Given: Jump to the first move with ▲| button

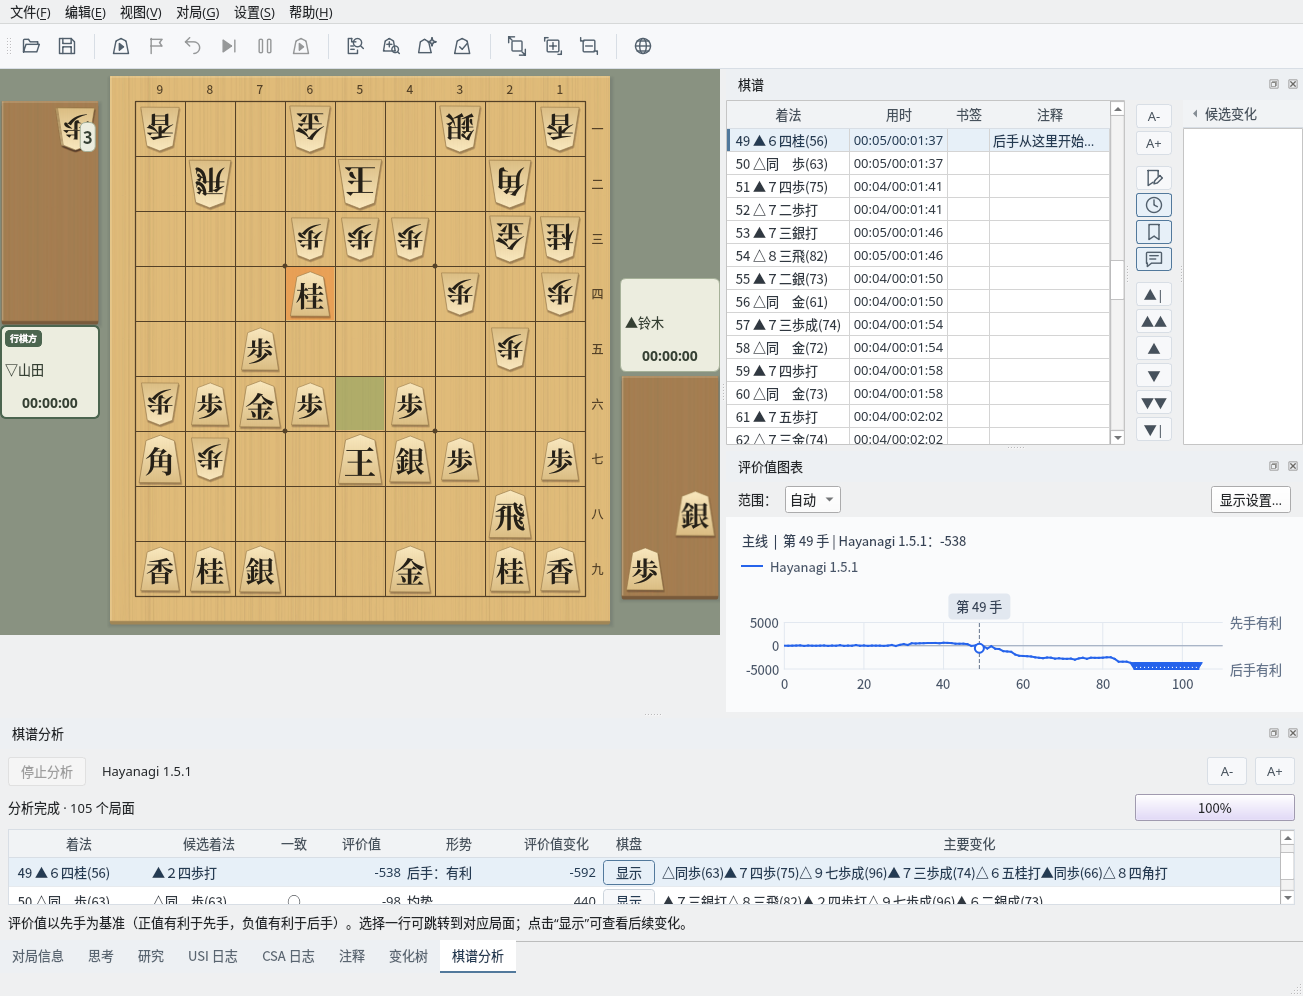Looking at the screenshot, I should click(1154, 295).
